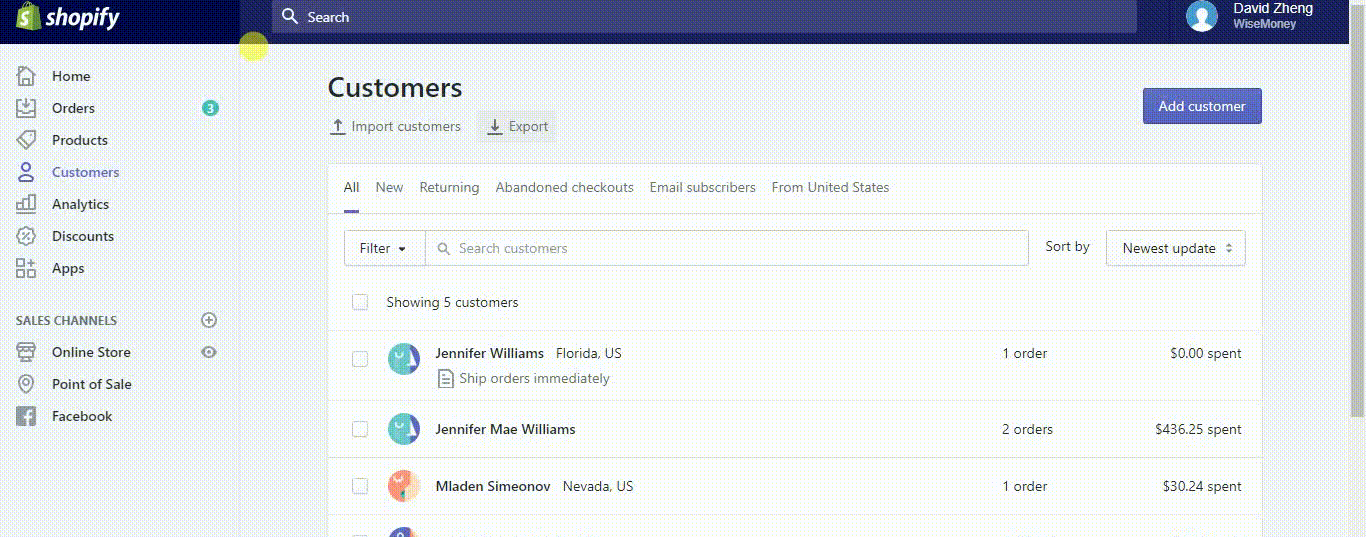Switch to the New tab
The image size is (1366, 537).
pyautogui.click(x=389, y=188)
